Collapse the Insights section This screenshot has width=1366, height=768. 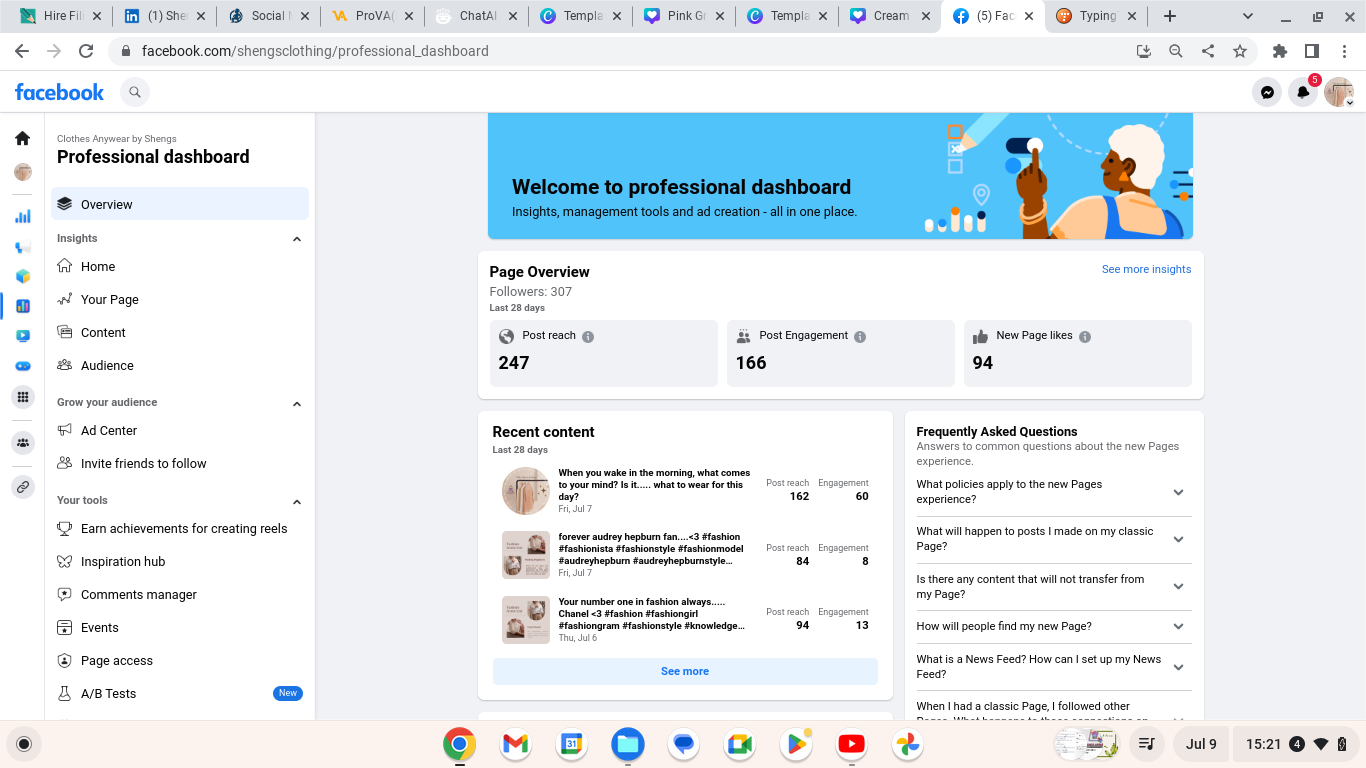[x=296, y=239]
